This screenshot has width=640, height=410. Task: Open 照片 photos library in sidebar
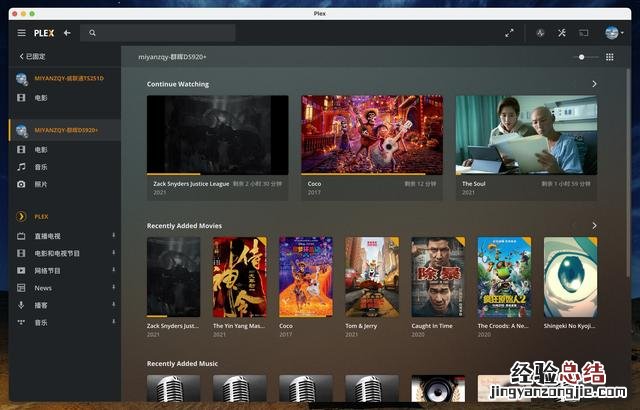[41, 184]
